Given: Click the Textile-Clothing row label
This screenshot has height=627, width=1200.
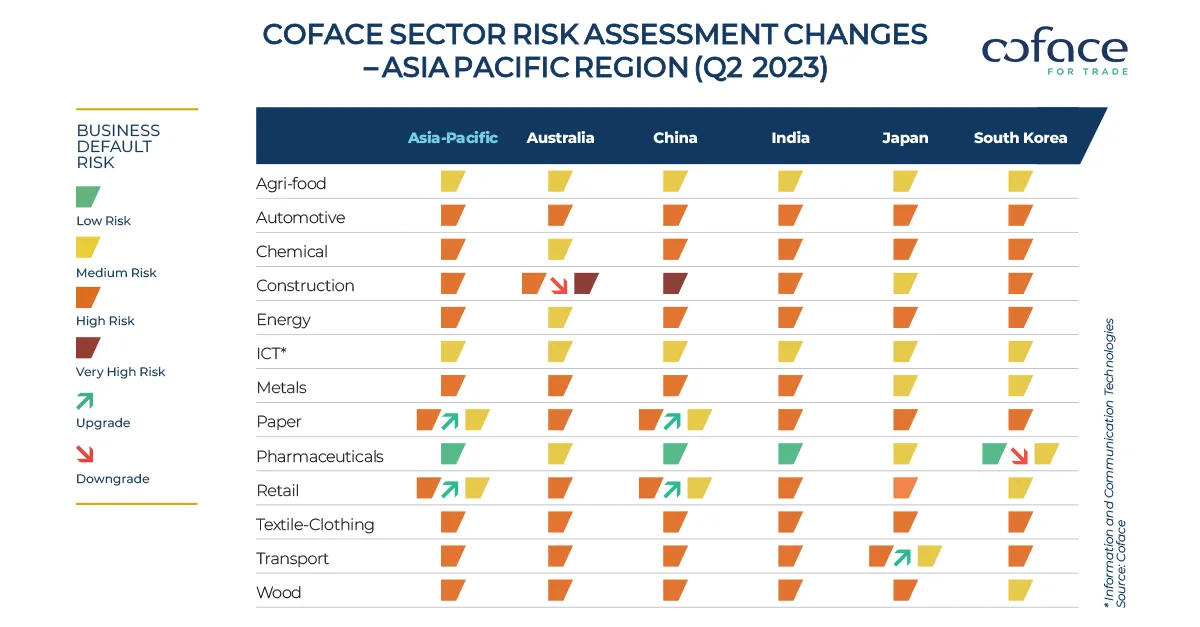Looking at the screenshot, I should [x=315, y=524].
